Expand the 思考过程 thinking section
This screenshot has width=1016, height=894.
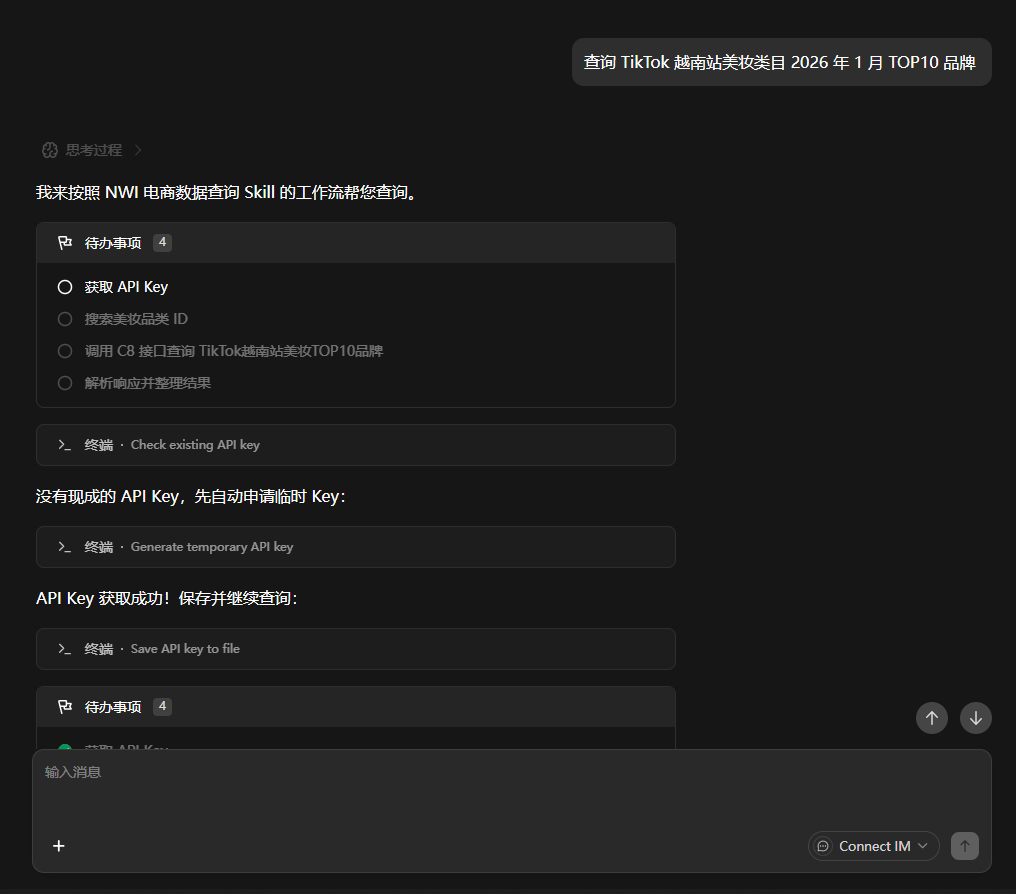[92, 150]
